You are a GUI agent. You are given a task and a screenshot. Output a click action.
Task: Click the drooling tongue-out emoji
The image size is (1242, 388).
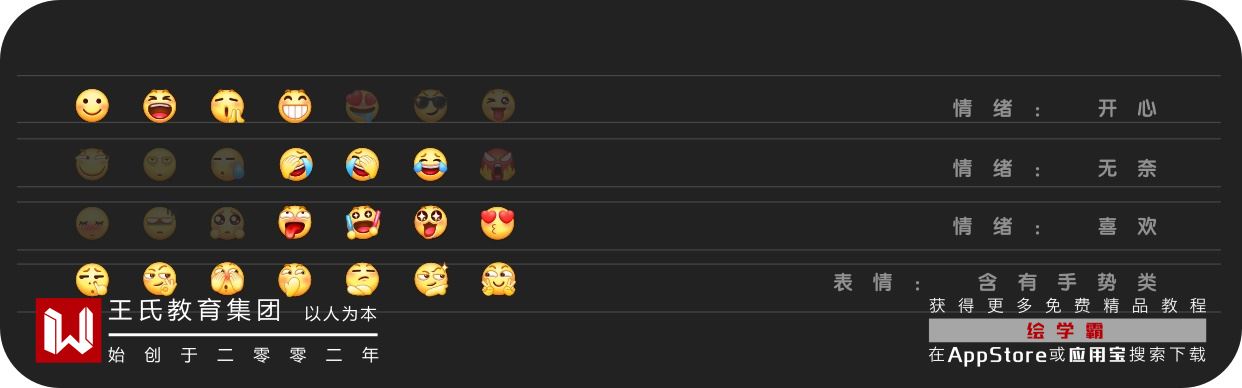pyautogui.click(x=295, y=222)
